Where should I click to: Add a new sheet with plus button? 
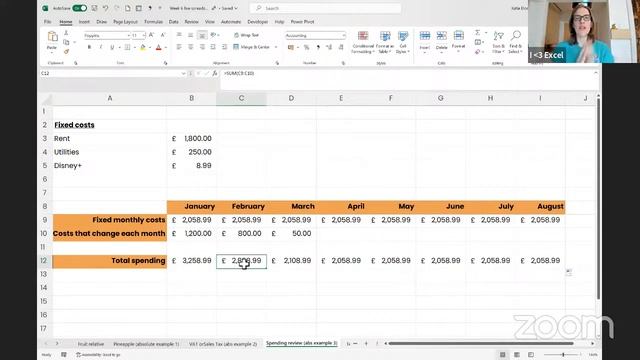click(366, 344)
